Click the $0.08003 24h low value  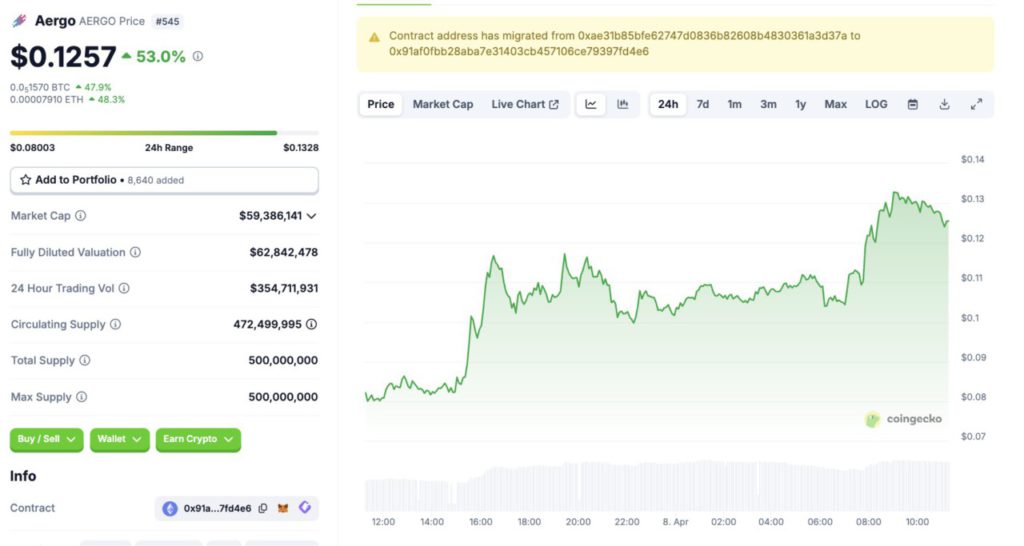click(33, 148)
